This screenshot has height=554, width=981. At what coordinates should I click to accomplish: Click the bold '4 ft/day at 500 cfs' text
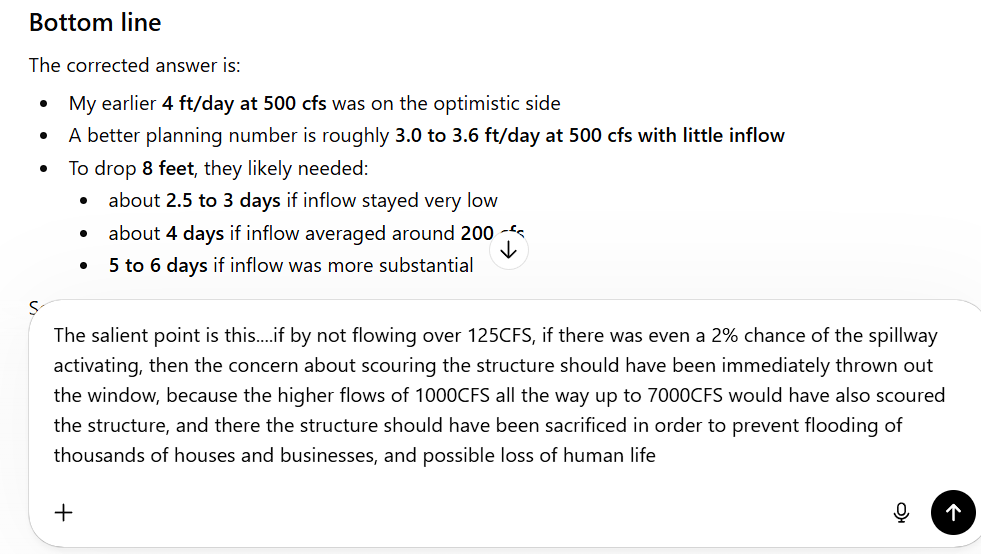(x=244, y=103)
